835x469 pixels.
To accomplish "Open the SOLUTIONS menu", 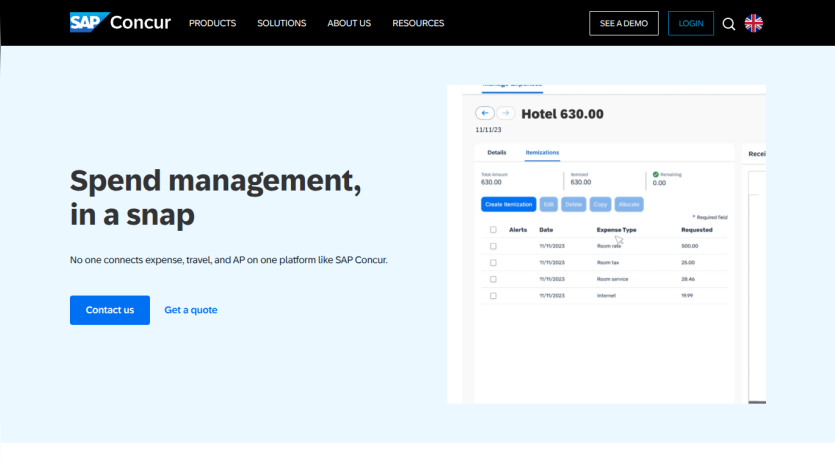I will (x=282, y=23).
